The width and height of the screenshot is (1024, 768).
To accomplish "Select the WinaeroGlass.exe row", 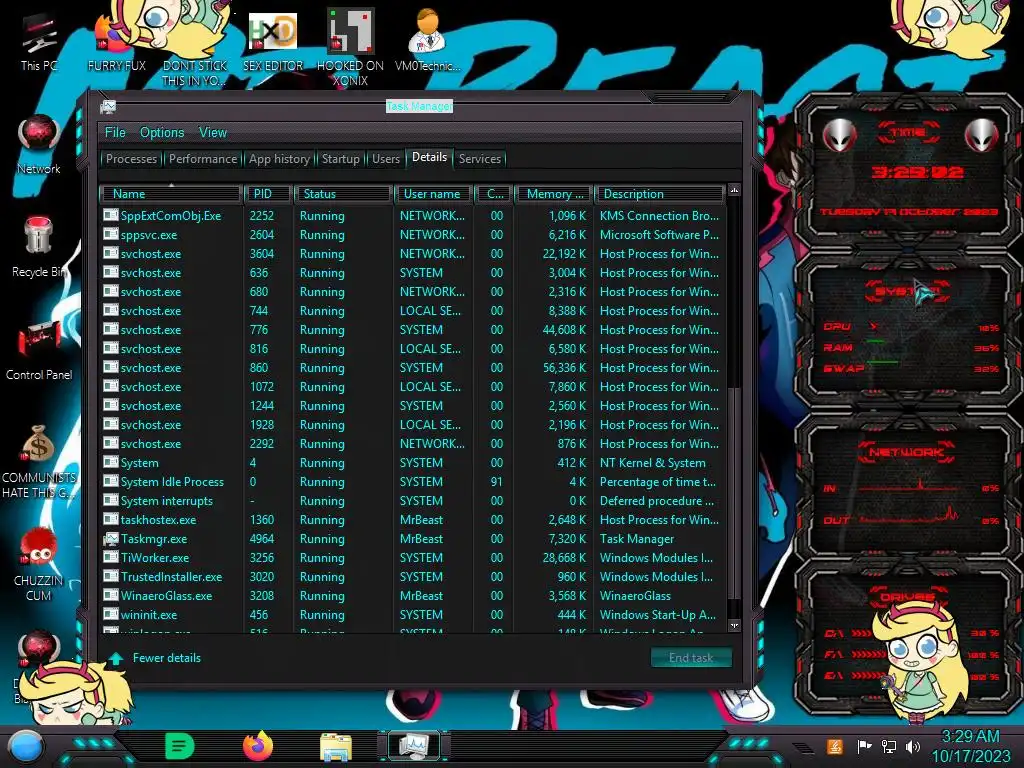I will [x=413, y=596].
